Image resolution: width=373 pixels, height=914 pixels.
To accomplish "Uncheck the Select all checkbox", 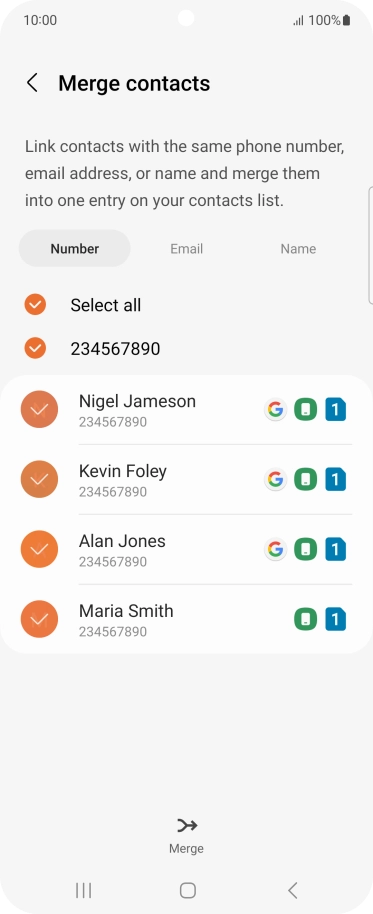I will click(35, 304).
